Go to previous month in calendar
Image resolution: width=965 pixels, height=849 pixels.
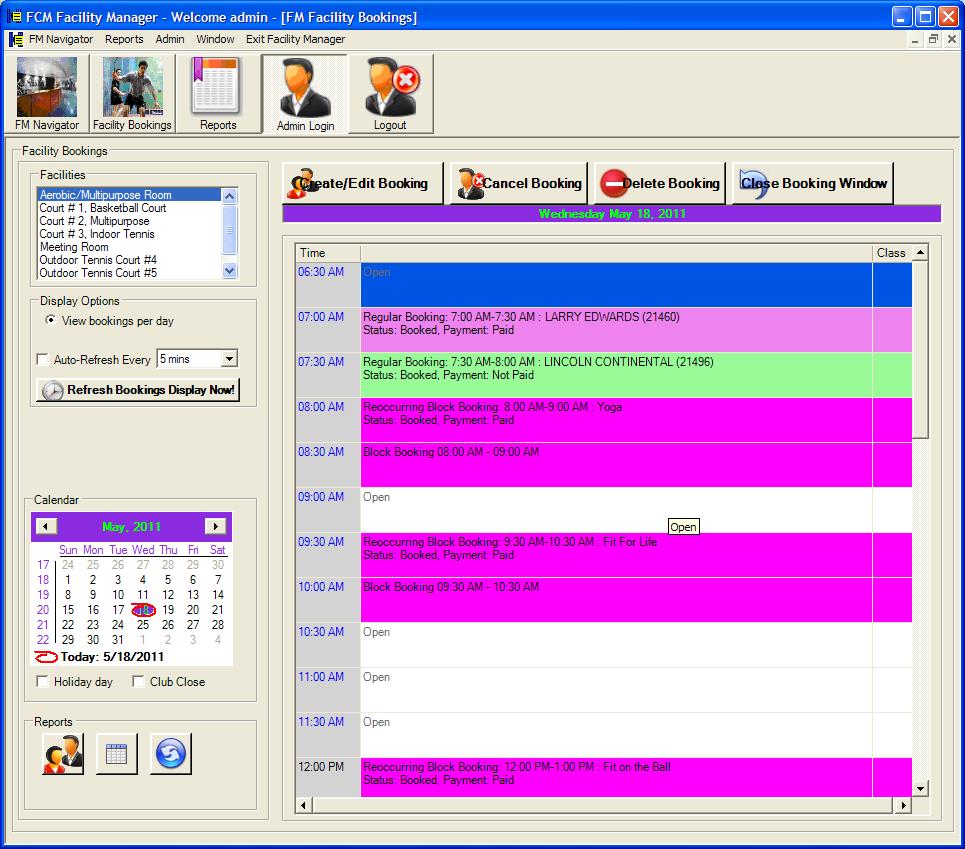click(47, 526)
